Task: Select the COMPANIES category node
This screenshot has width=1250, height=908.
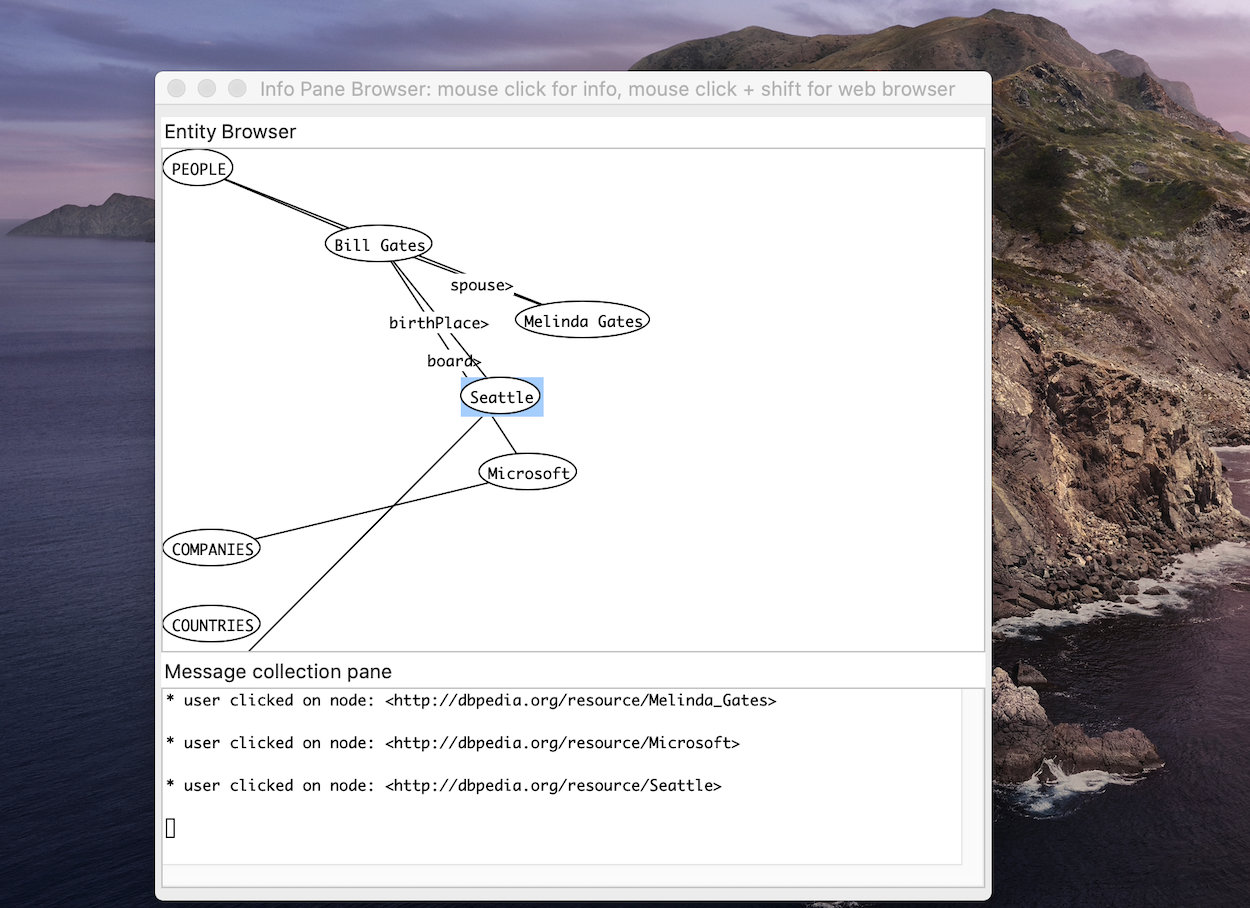Action: coord(212,549)
